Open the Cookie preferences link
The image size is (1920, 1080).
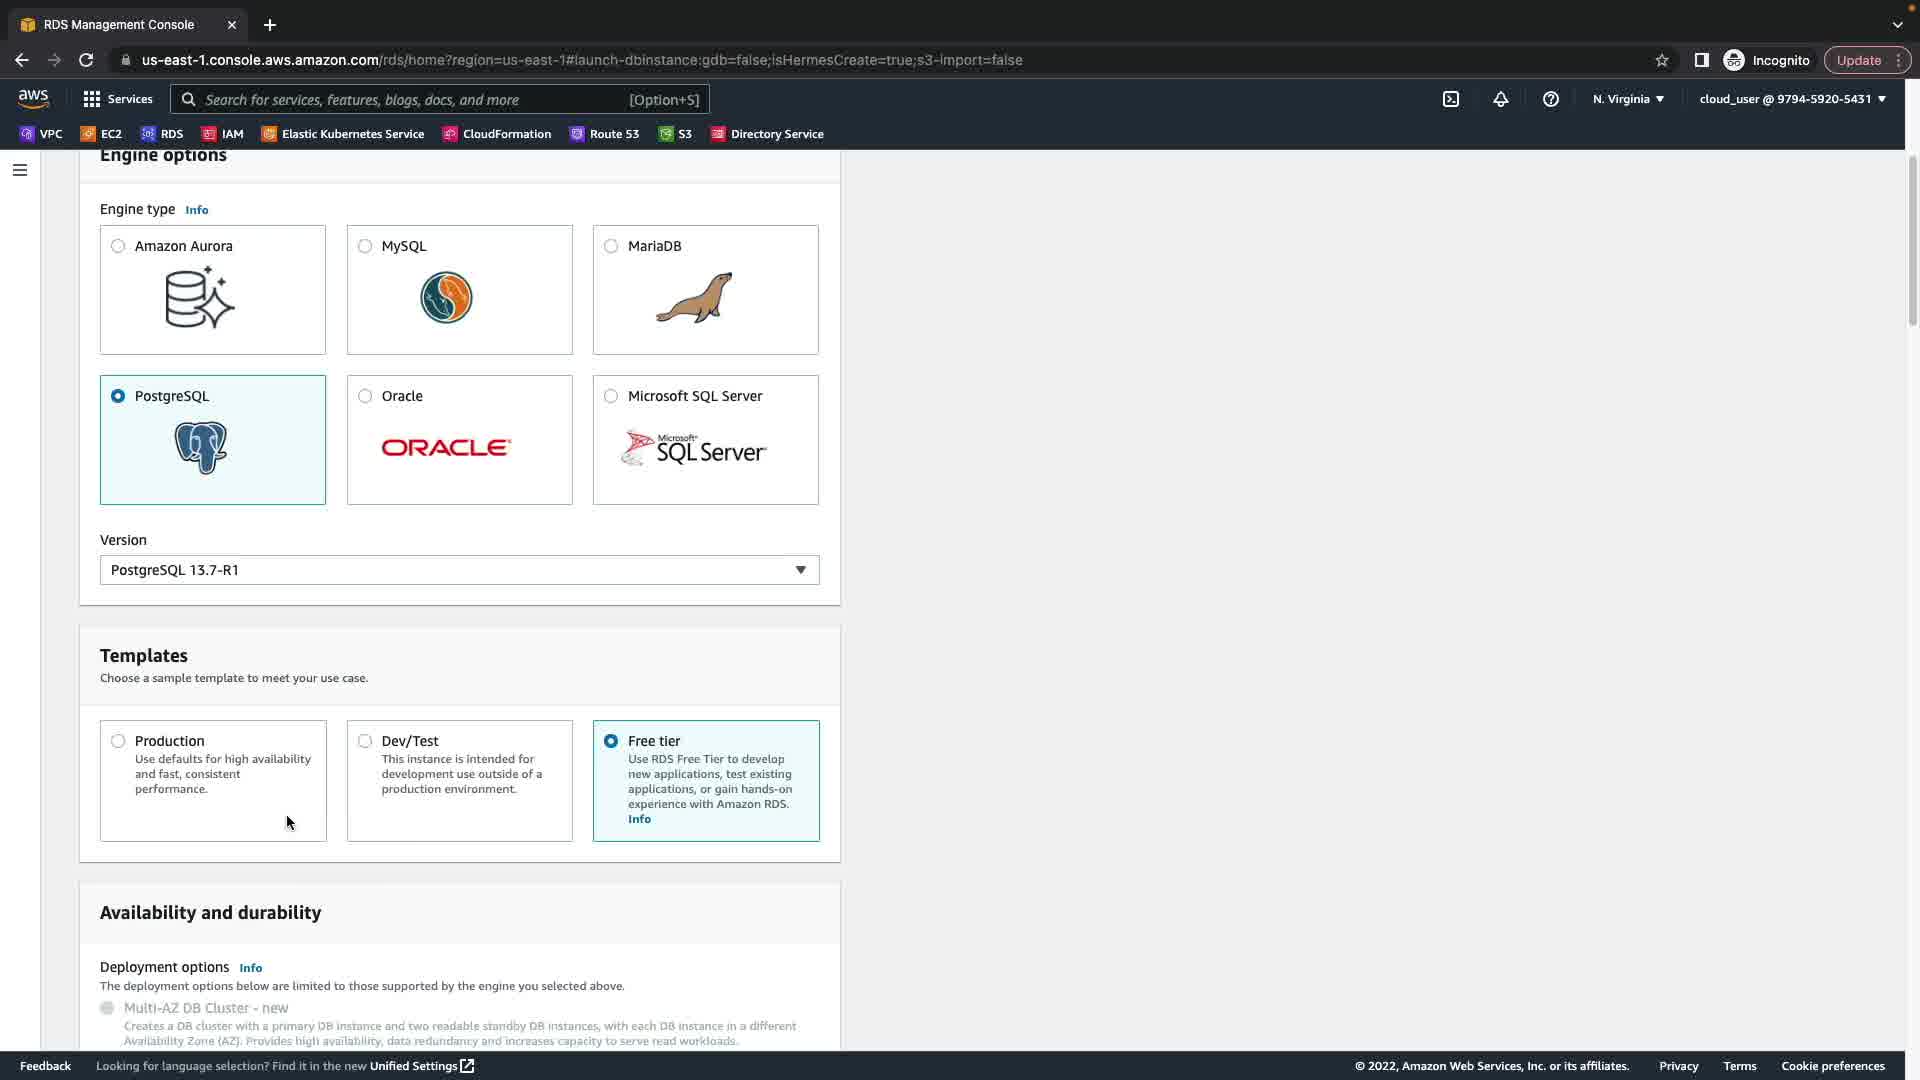(1832, 1066)
